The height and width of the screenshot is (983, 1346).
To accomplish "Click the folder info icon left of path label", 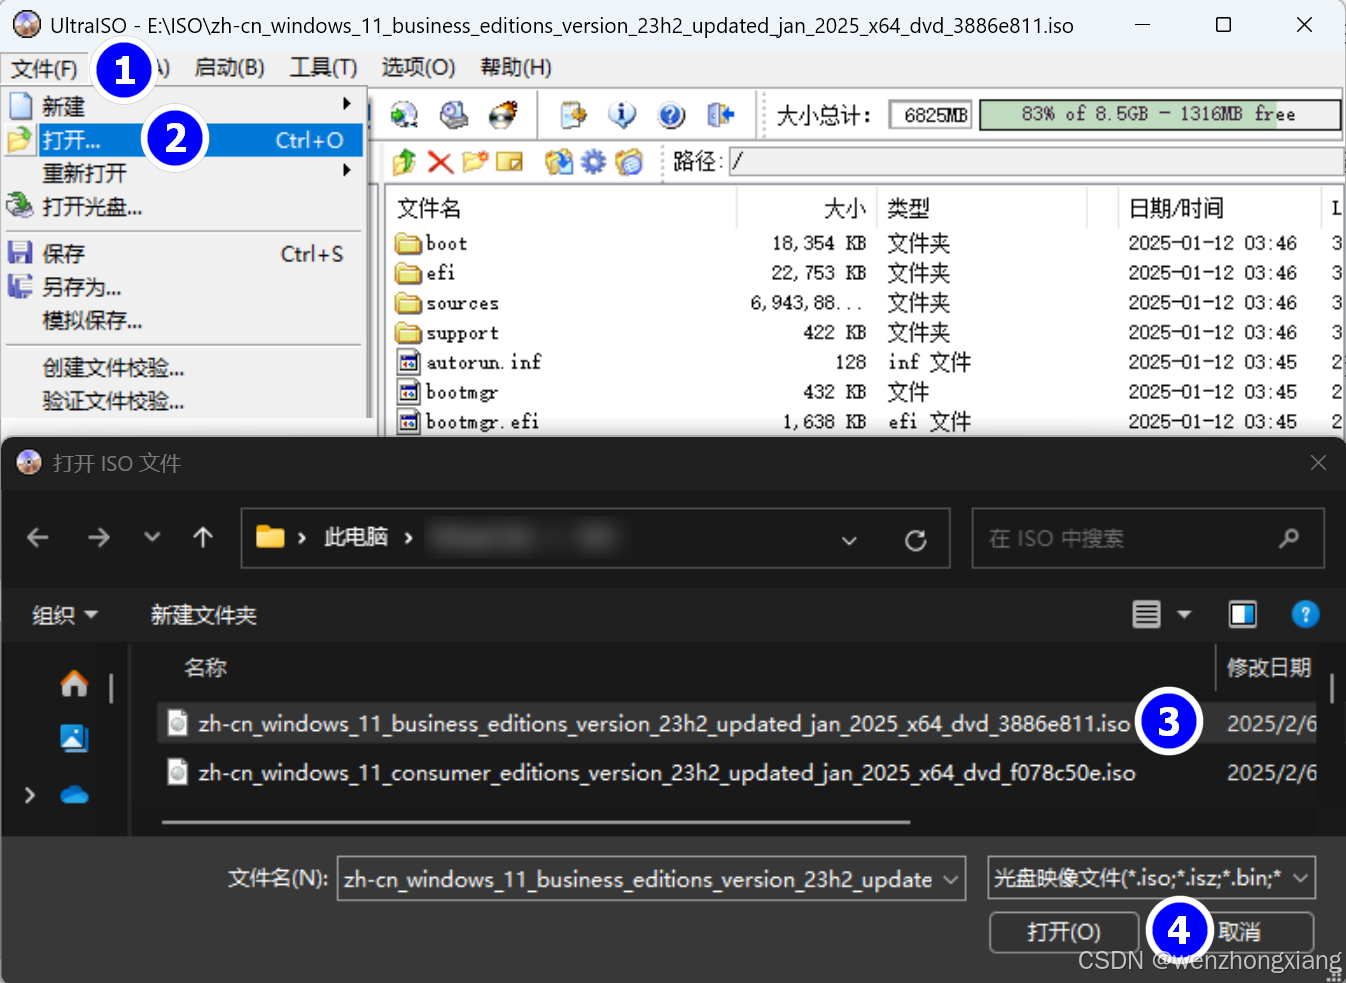I will [629, 161].
